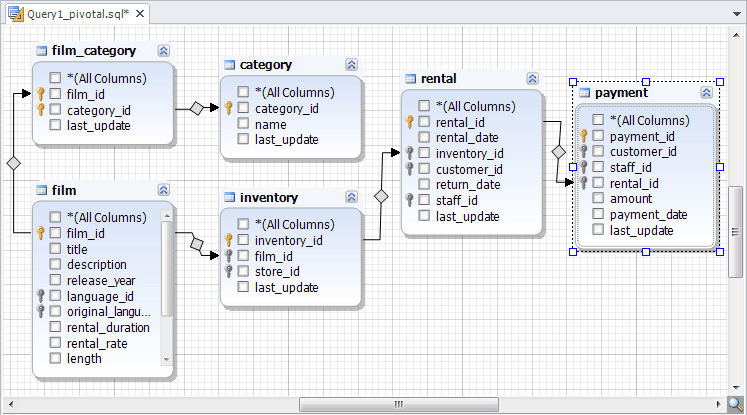Screen dimensions: 747x415
Task: Click the key icon beside film_id in film_category
Action: click(x=40, y=94)
